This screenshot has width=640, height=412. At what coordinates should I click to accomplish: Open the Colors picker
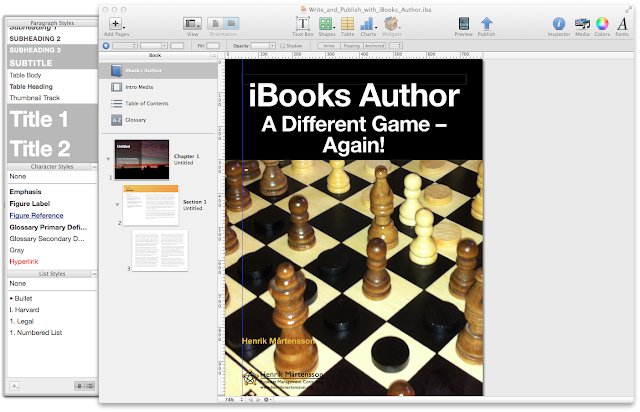tap(602, 24)
